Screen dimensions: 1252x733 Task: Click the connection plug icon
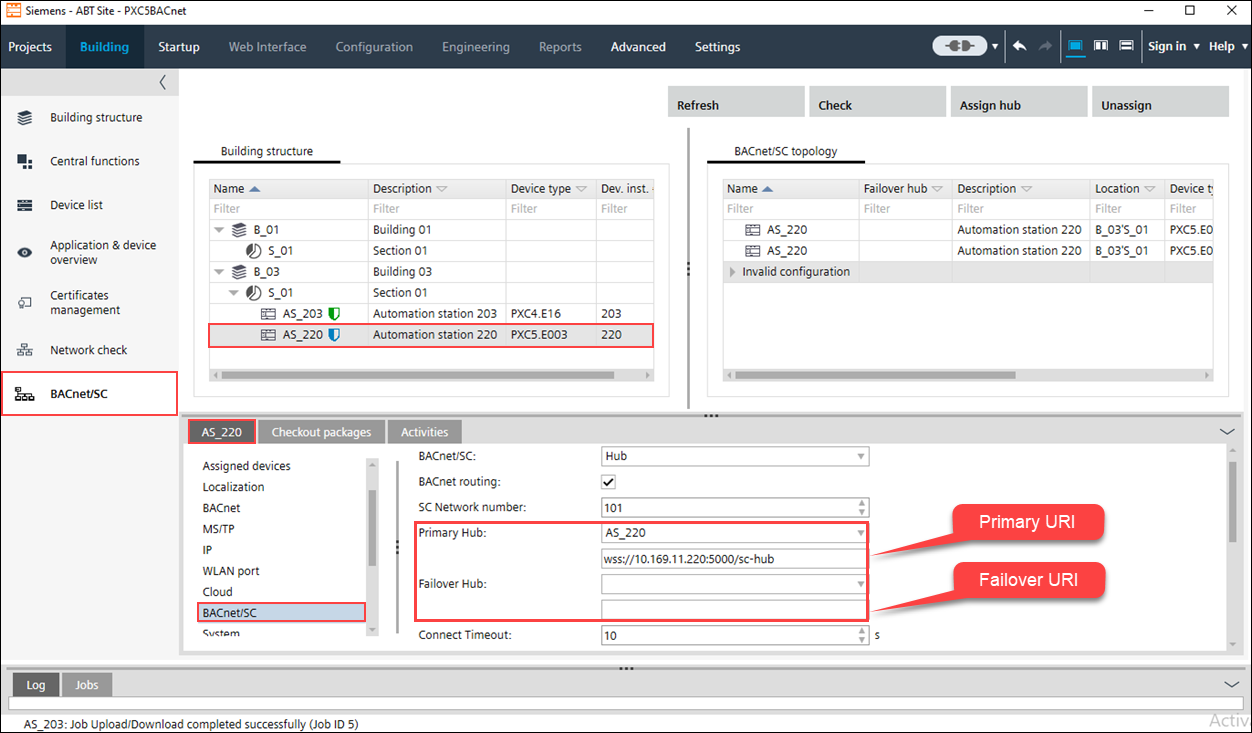pos(959,47)
